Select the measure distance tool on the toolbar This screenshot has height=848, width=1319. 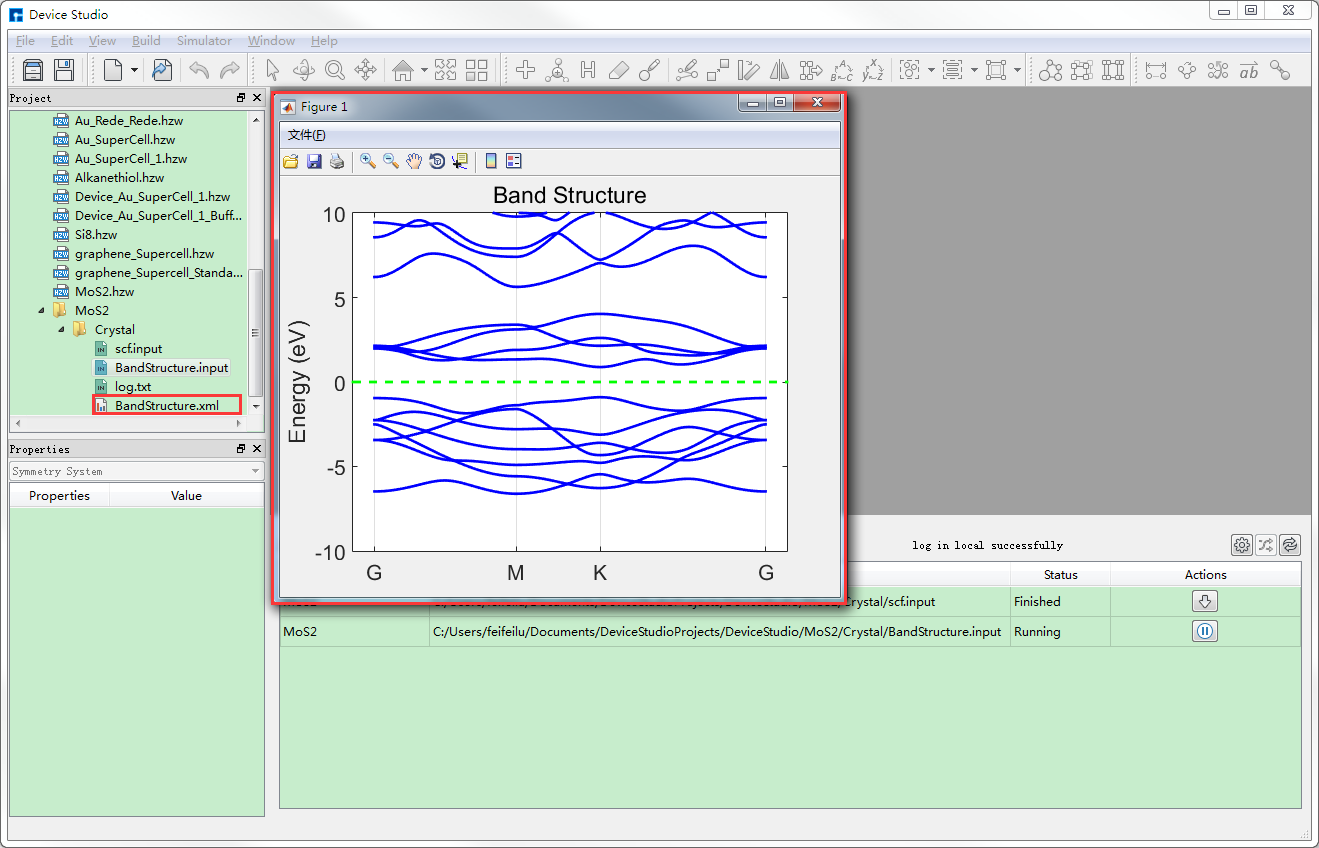click(x=1155, y=70)
